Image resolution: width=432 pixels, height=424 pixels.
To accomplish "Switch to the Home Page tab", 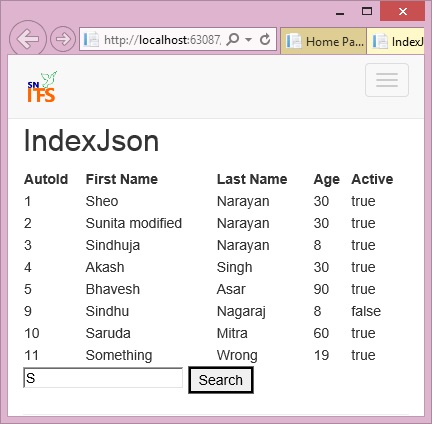I will tap(324, 41).
